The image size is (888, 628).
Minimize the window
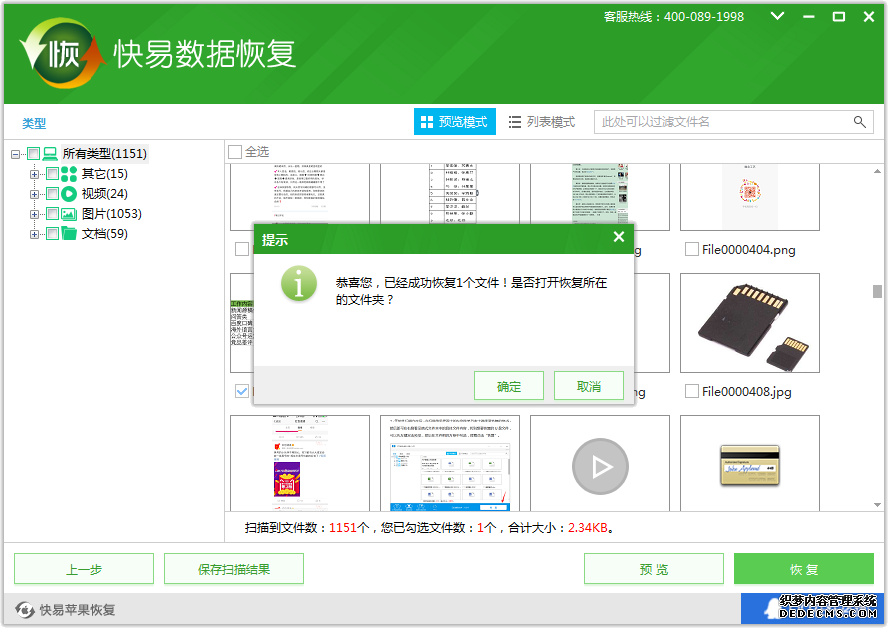pos(809,17)
